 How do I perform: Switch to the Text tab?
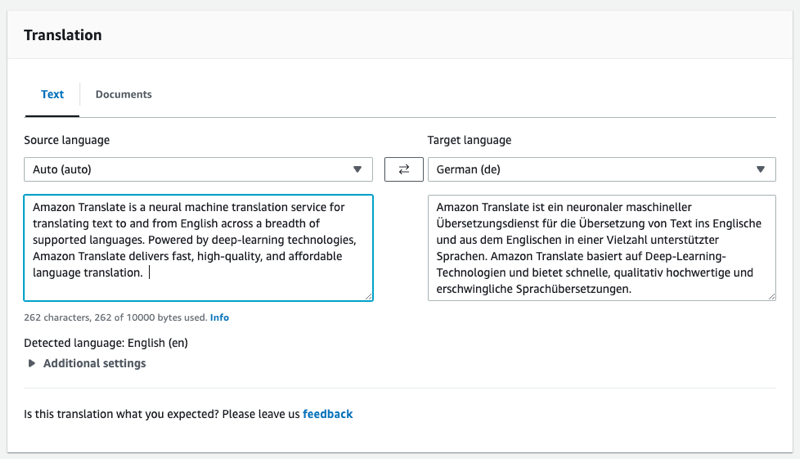coord(52,95)
